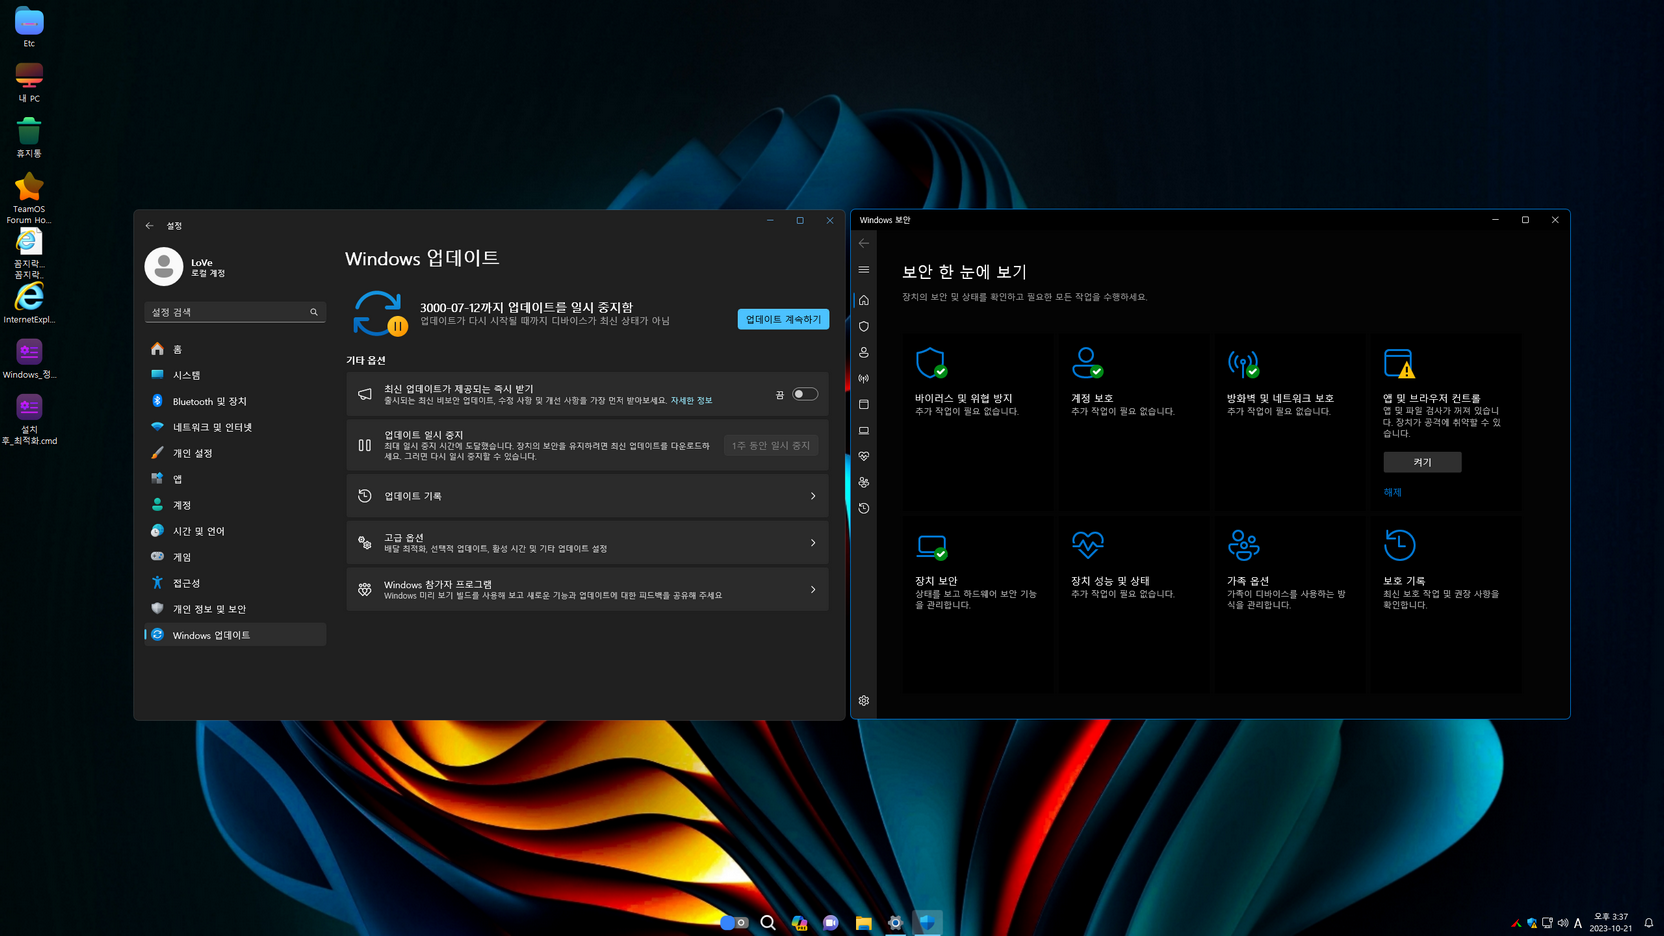Click the taskbar clock showing 오후 3:37
Viewport: 1664px width, 936px height.
pos(1611,922)
